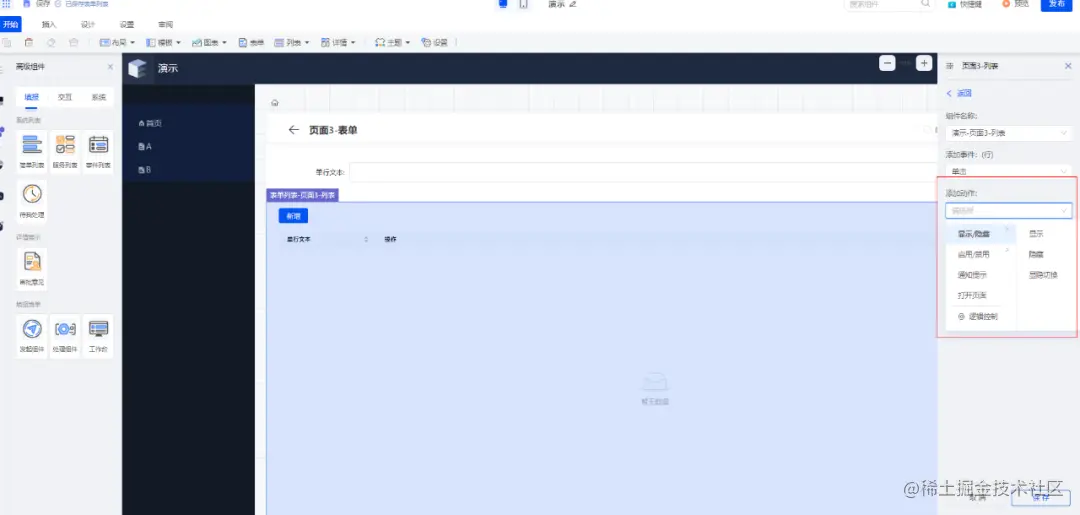
Task: Choose 启用/禁用 in the action menu
Action: click(x=981, y=255)
